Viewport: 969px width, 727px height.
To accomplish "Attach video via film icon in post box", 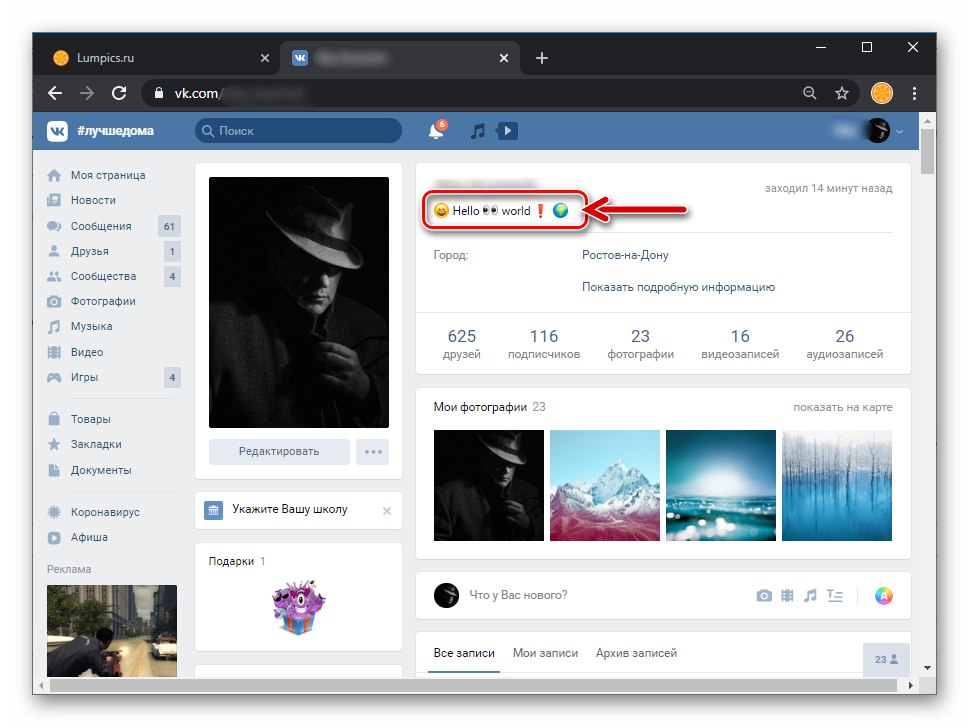I will 787,596.
